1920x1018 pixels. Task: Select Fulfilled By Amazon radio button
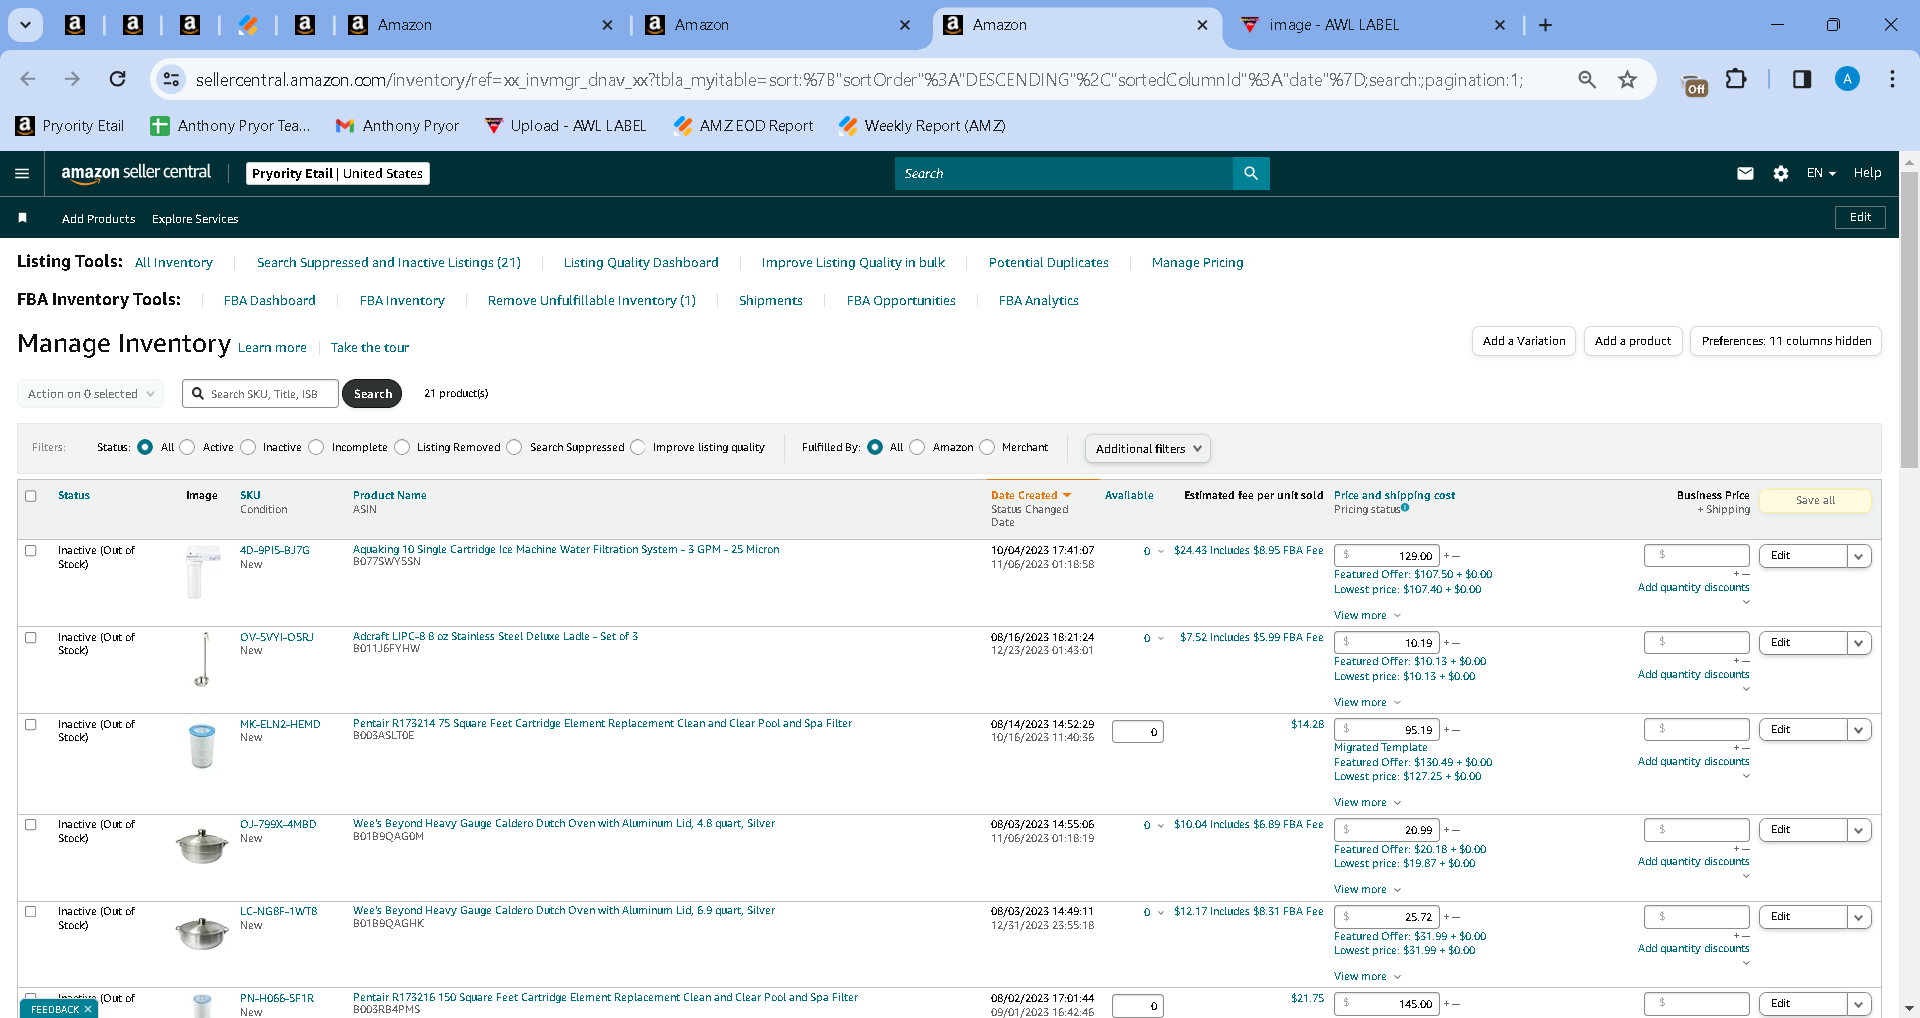pyautogui.click(x=917, y=447)
